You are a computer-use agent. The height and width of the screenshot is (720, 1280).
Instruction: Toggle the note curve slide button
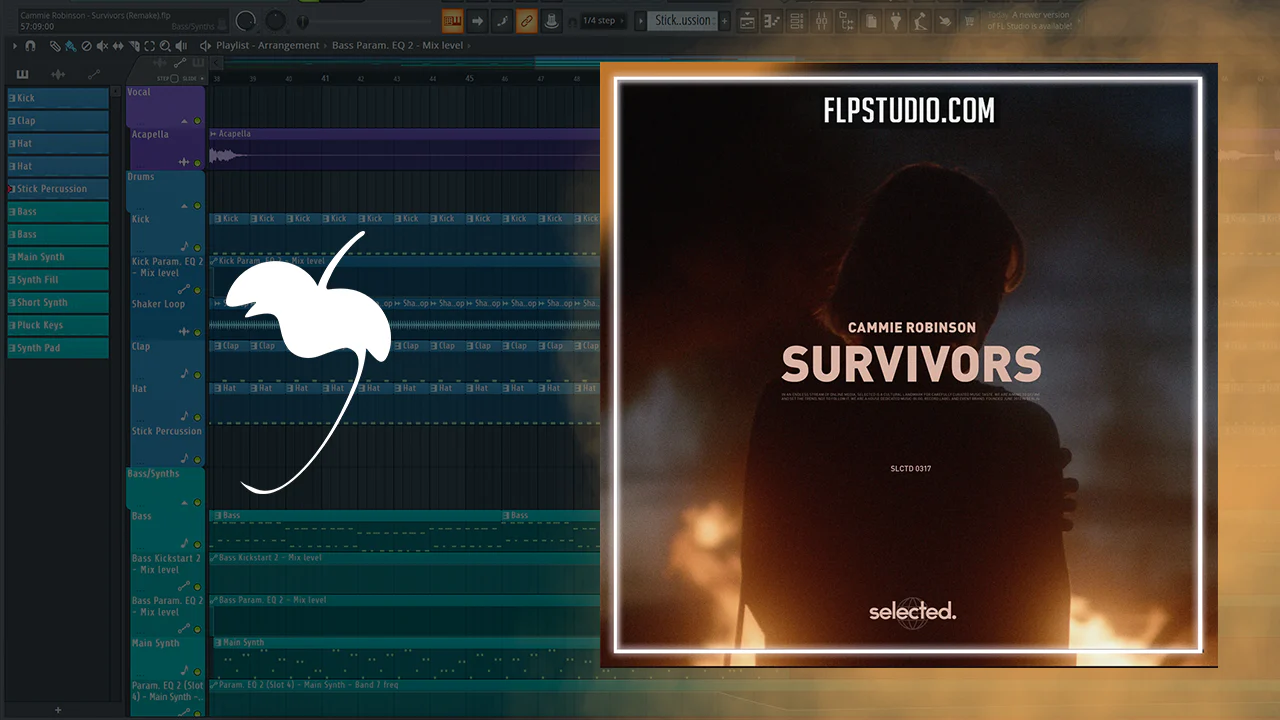(502, 20)
